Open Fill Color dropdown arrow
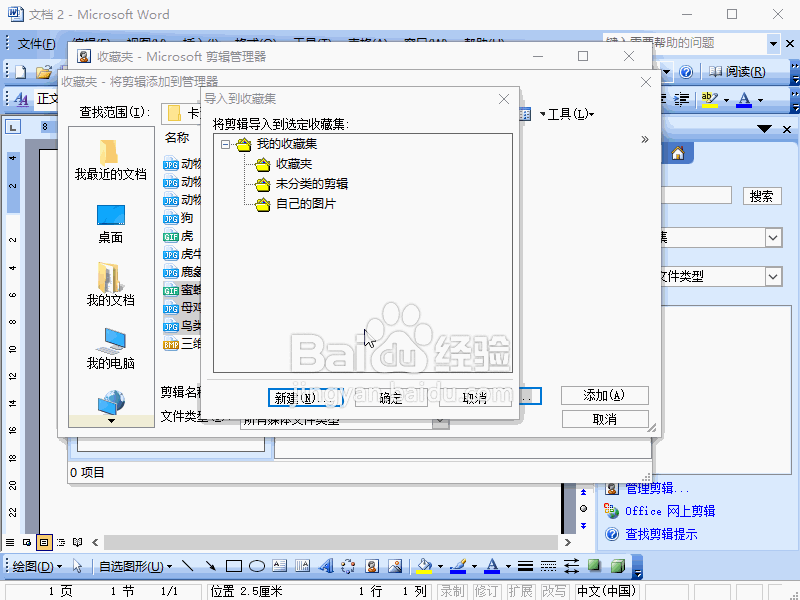 tap(440, 566)
